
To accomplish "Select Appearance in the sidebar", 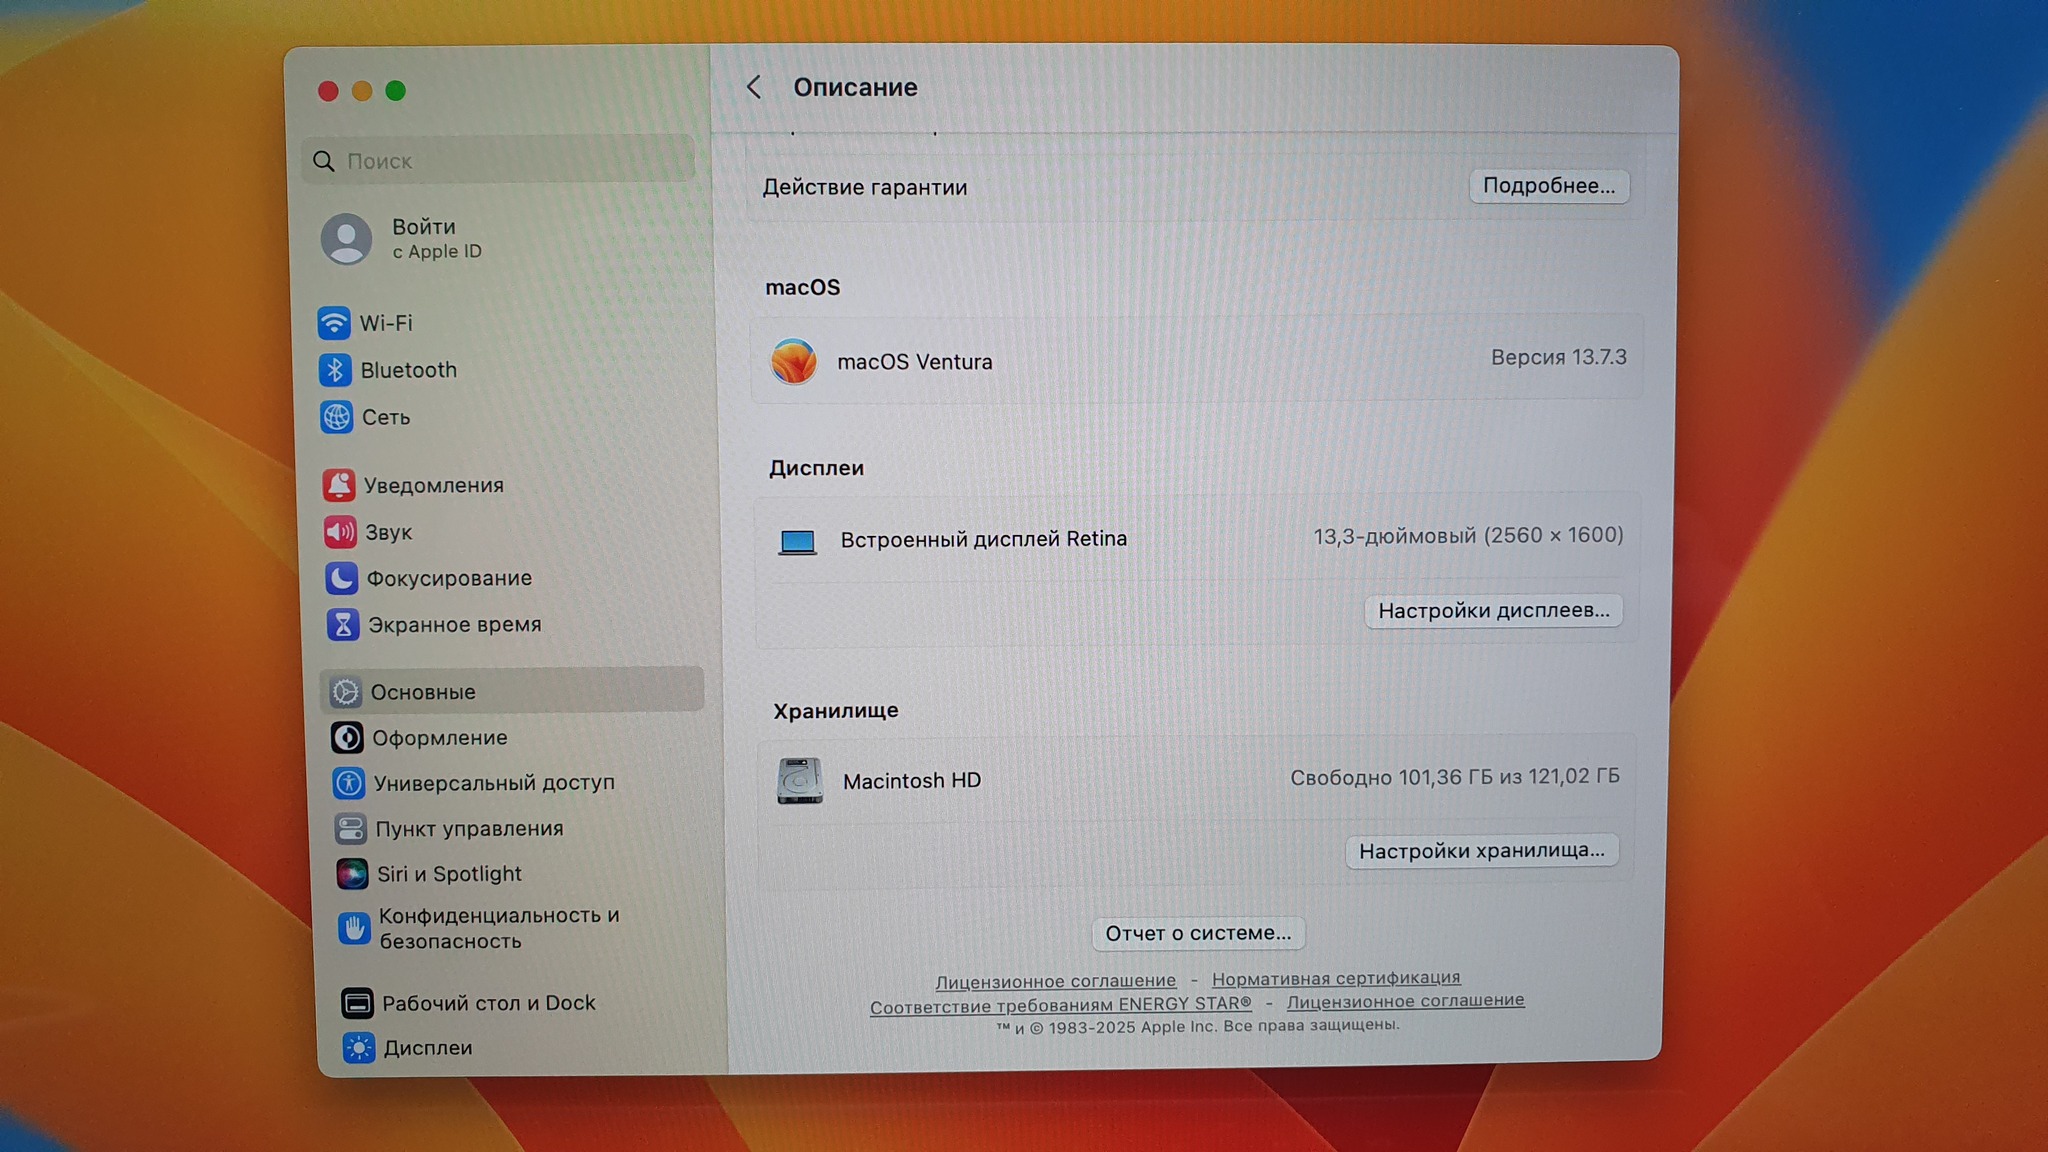I will pos(439,738).
